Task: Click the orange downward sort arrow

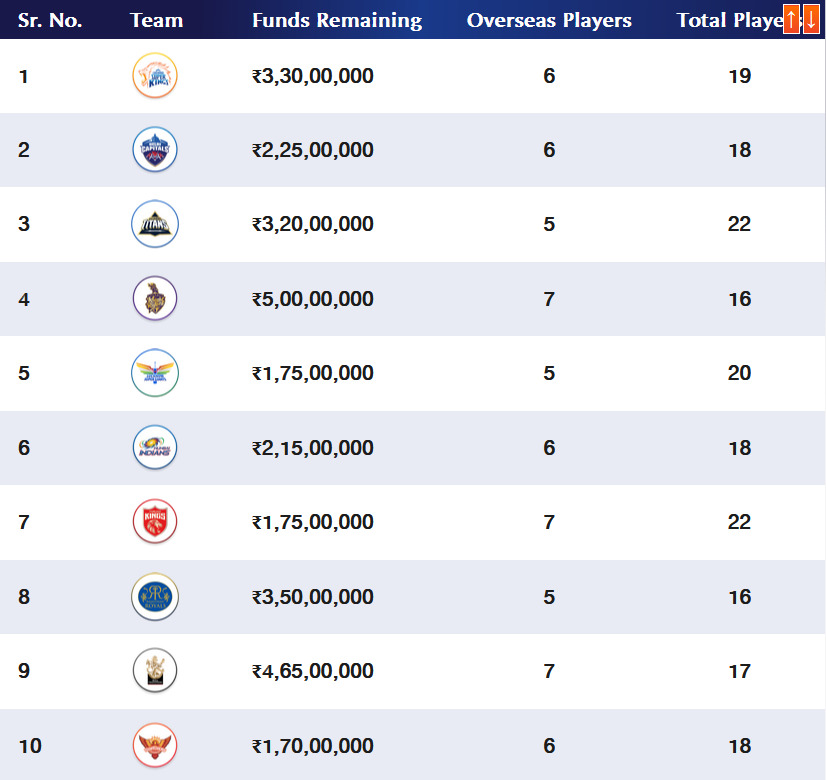Action: [x=814, y=18]
